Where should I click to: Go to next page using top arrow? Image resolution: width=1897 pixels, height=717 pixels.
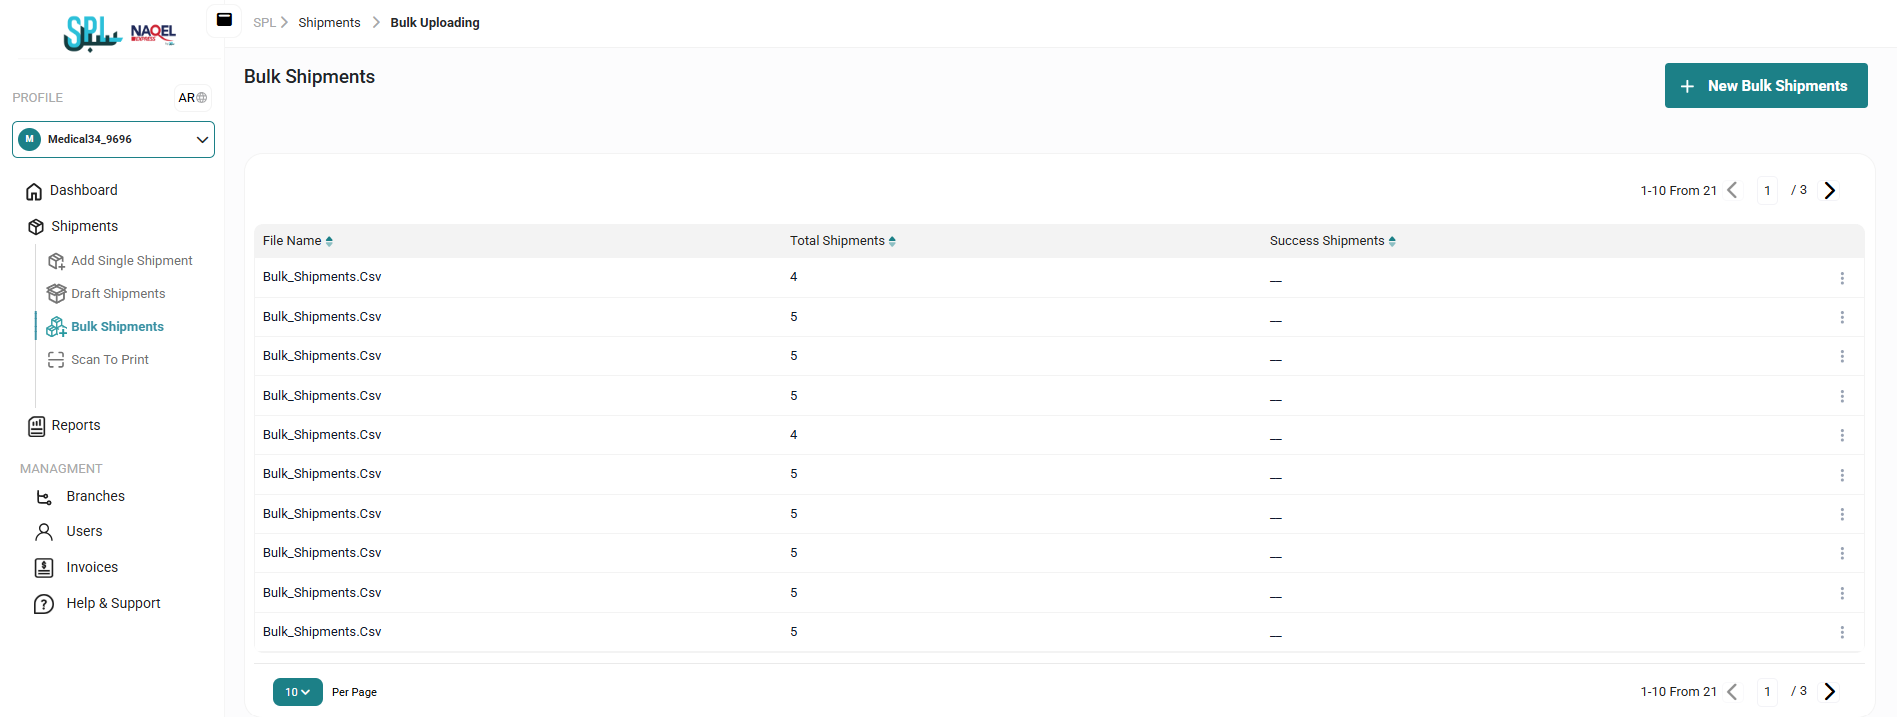1829,191
